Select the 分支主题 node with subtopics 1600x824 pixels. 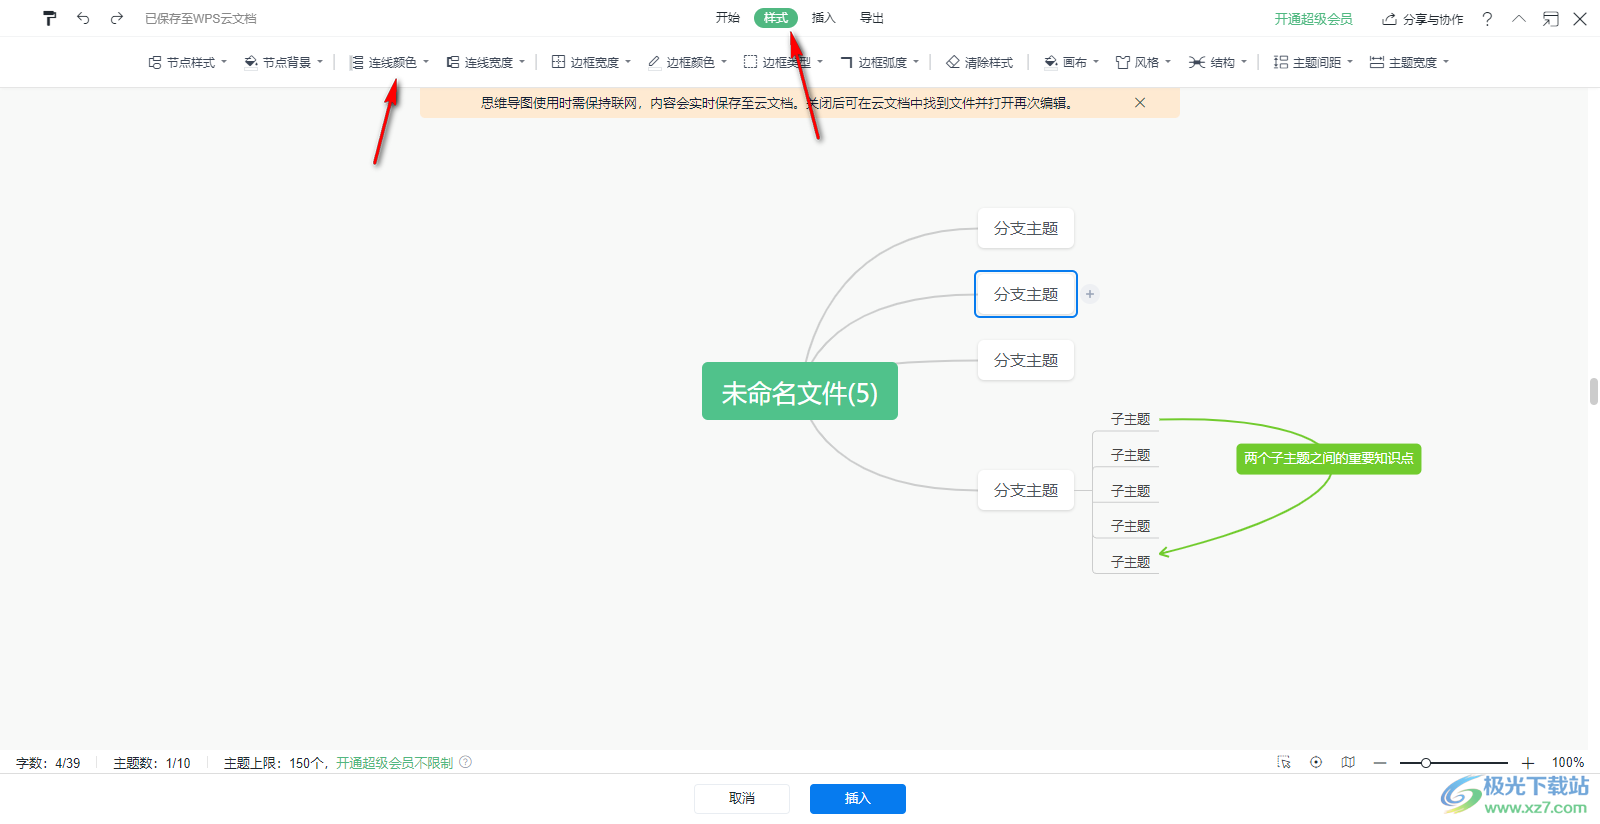[1026, 490]
